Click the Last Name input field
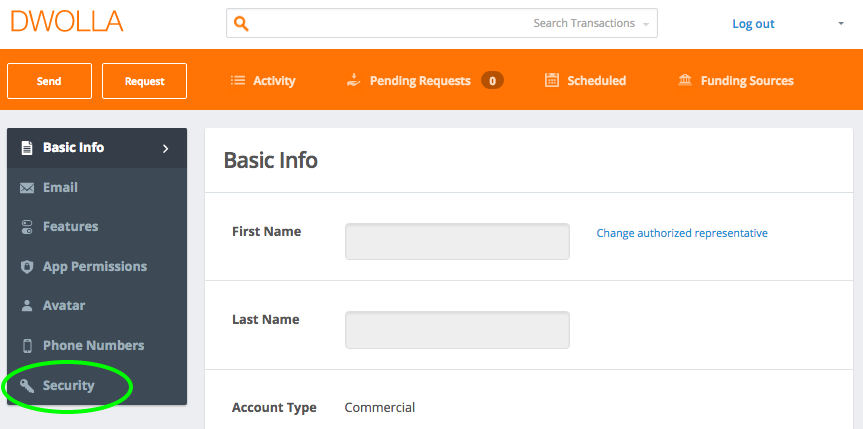863x429 pixels. tap(457, 330)
